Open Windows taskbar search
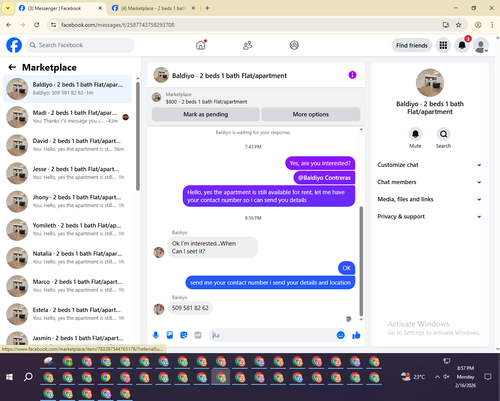The image size is (500, 401). coord(28,377)
